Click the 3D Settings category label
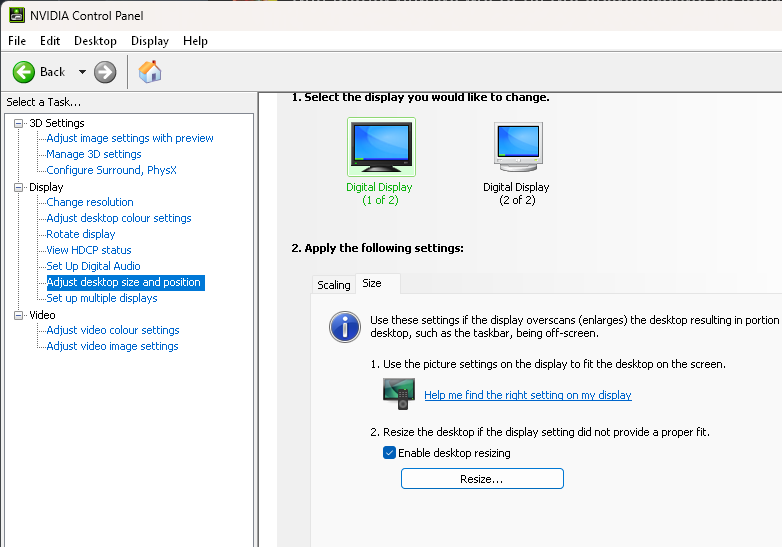The height and width of the screenshot is (547, 782). coord(57,123)
